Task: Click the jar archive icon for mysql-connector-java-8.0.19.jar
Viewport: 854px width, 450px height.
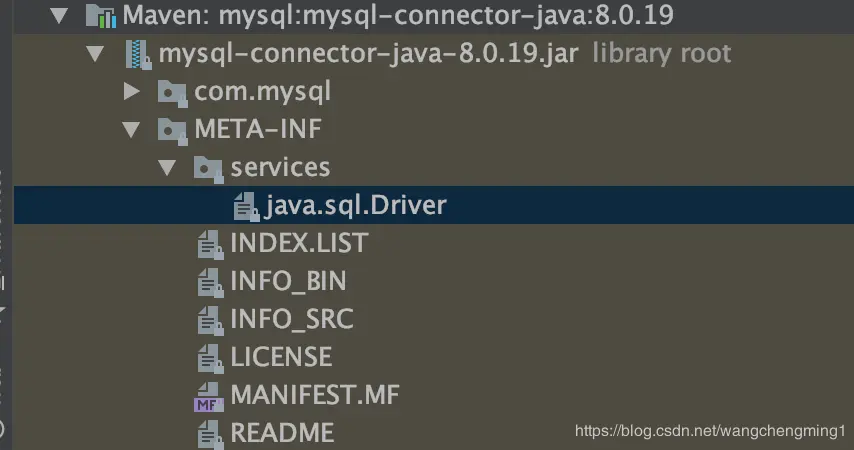Action: pos(138,54)
